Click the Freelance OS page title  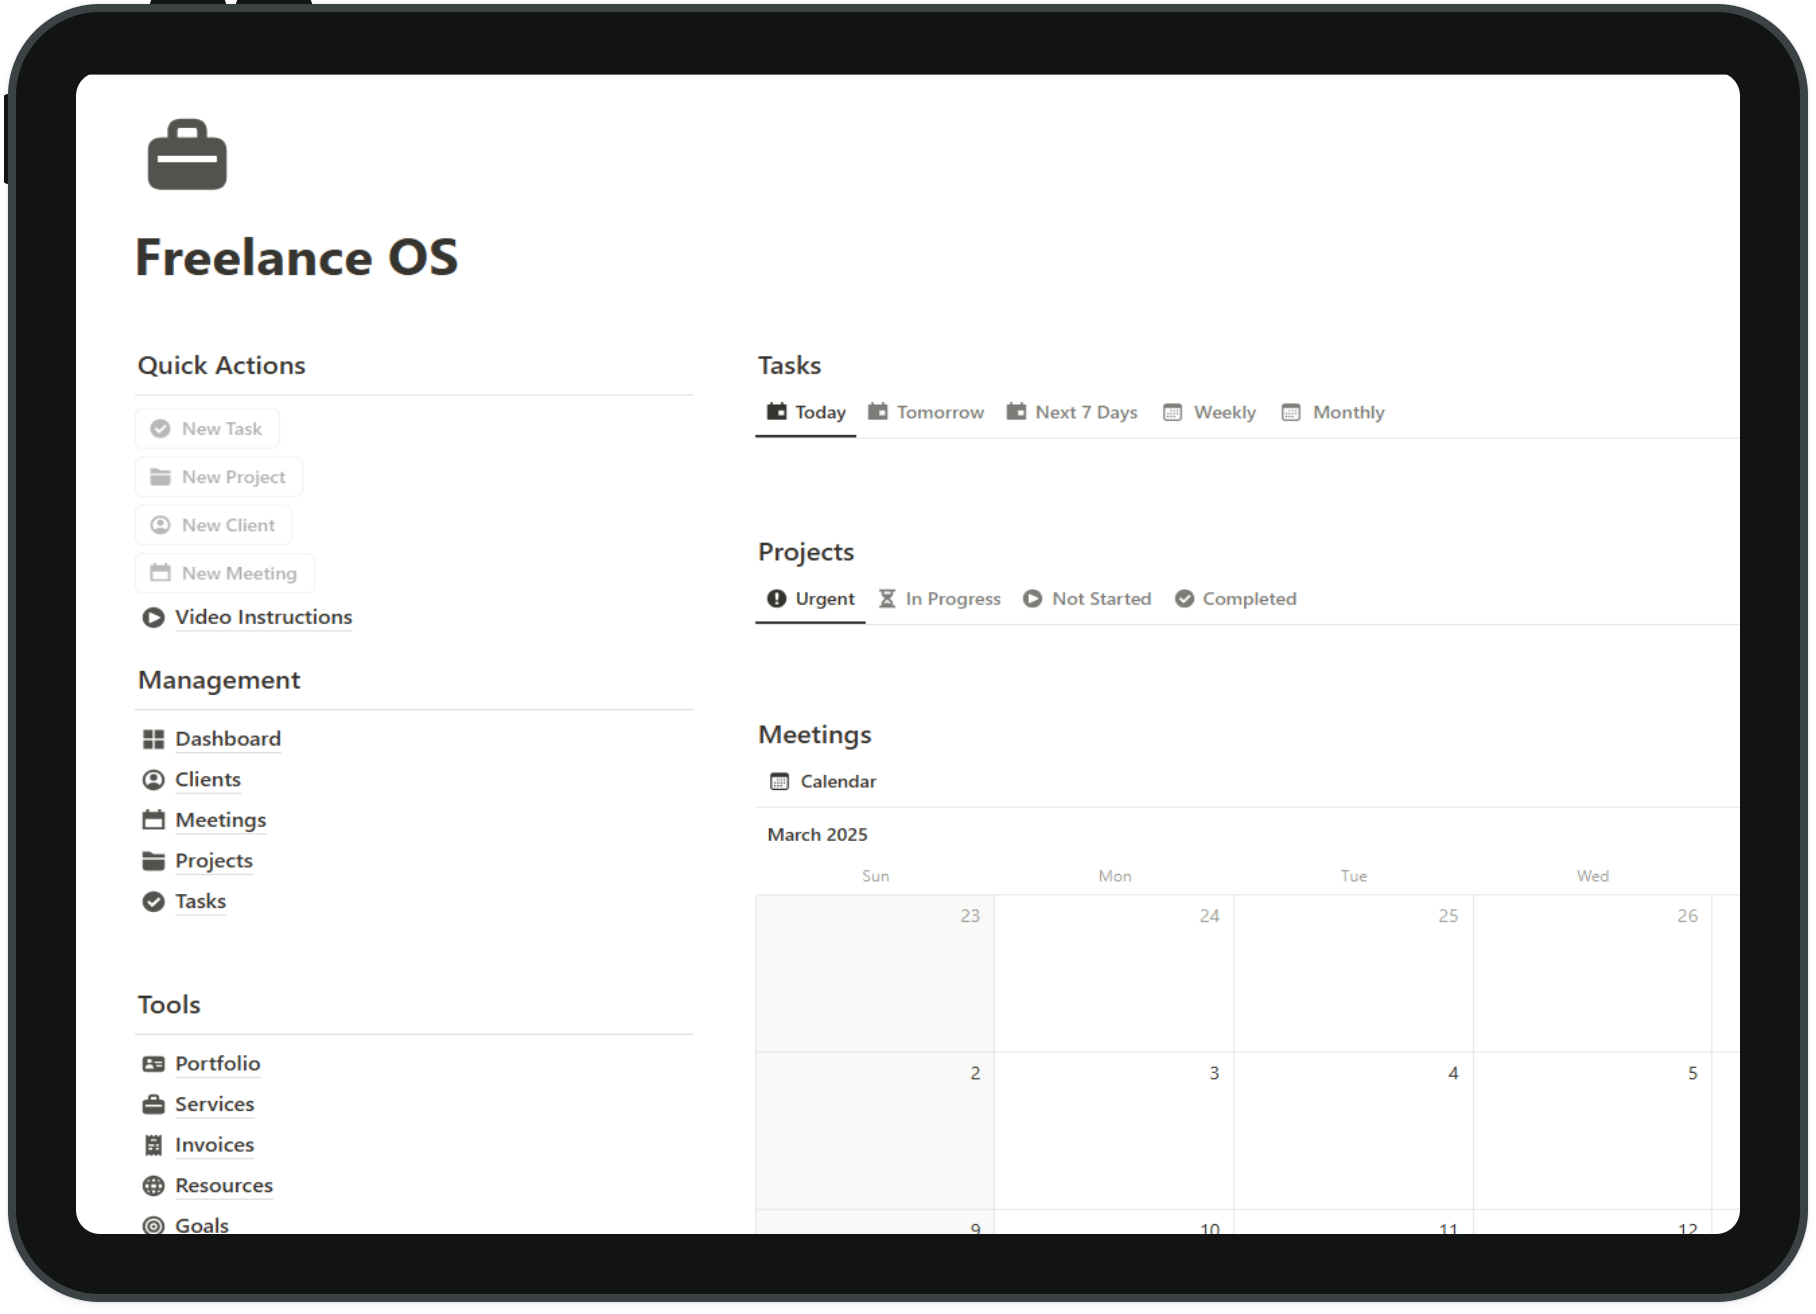[297, 257]
